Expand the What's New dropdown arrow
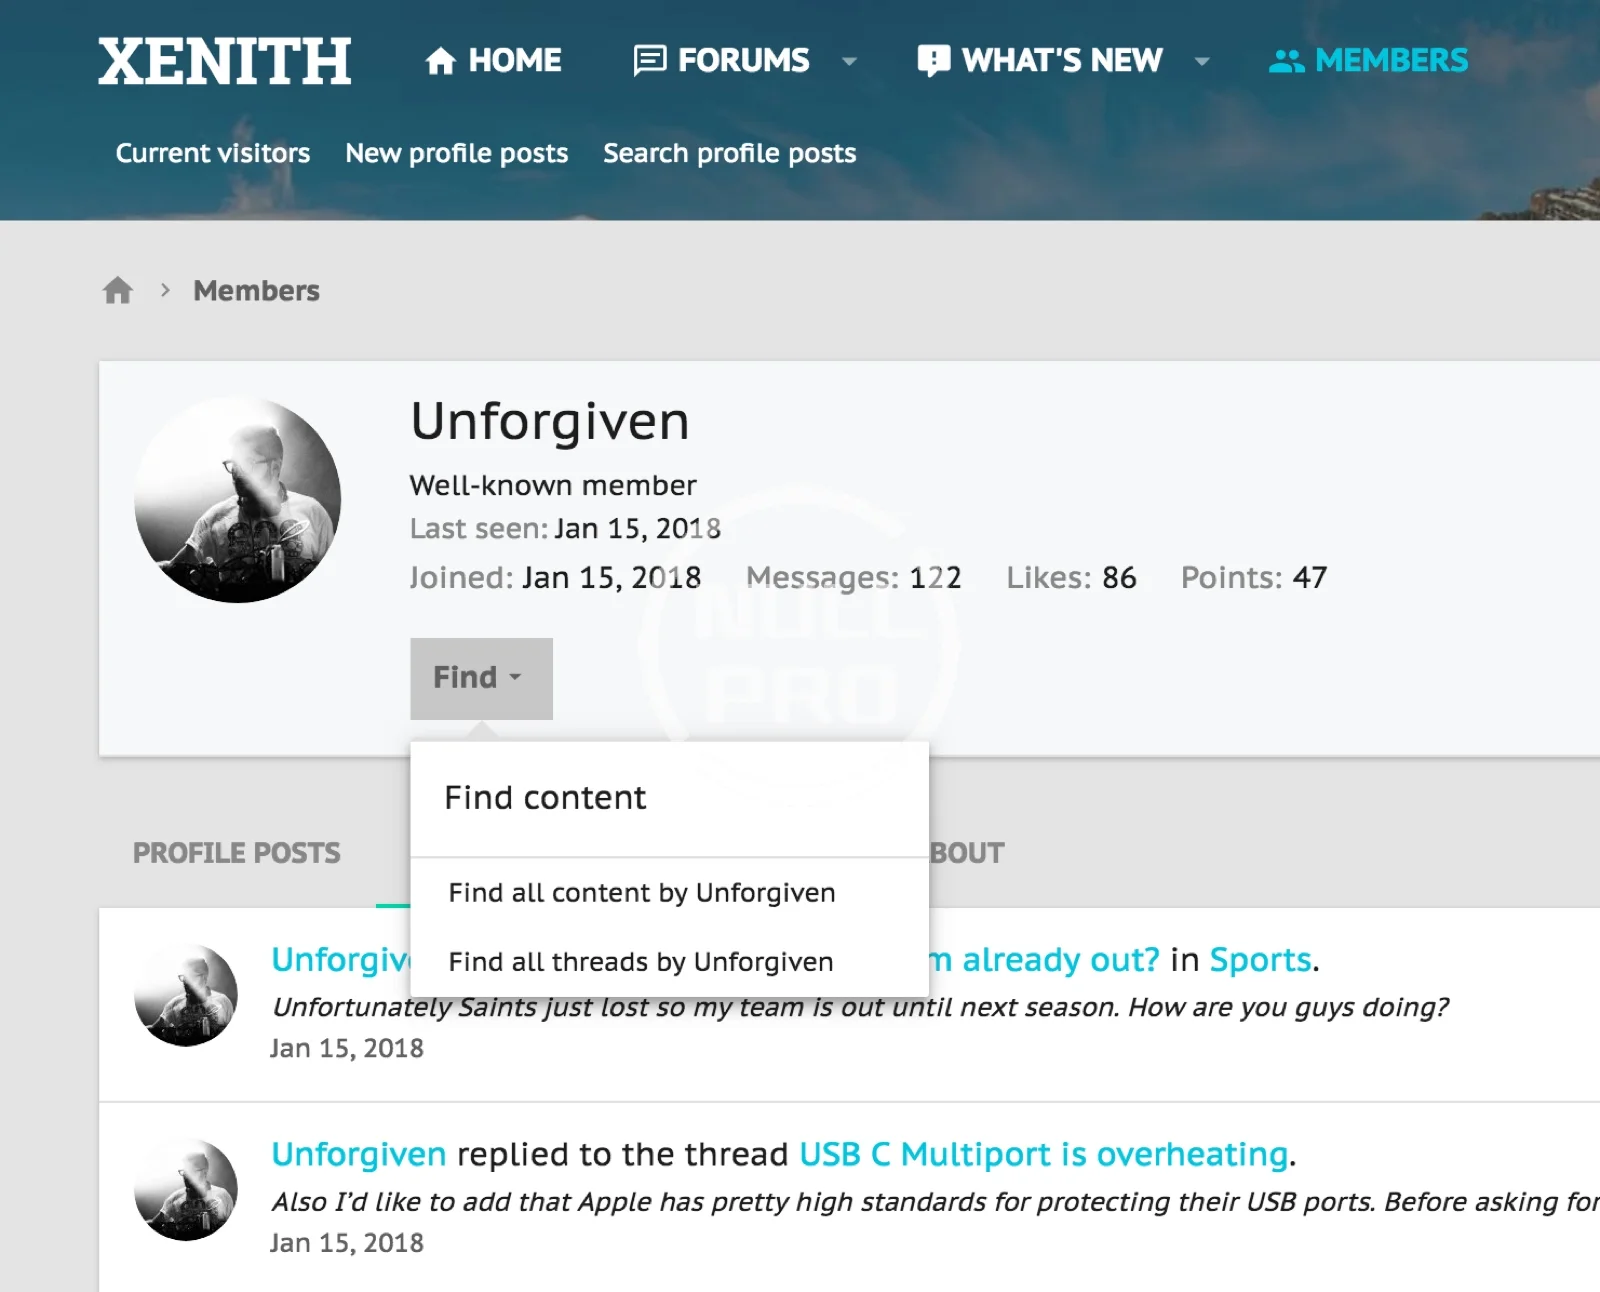The width and height of the screenshot is (1600, 1292). 1202,61
